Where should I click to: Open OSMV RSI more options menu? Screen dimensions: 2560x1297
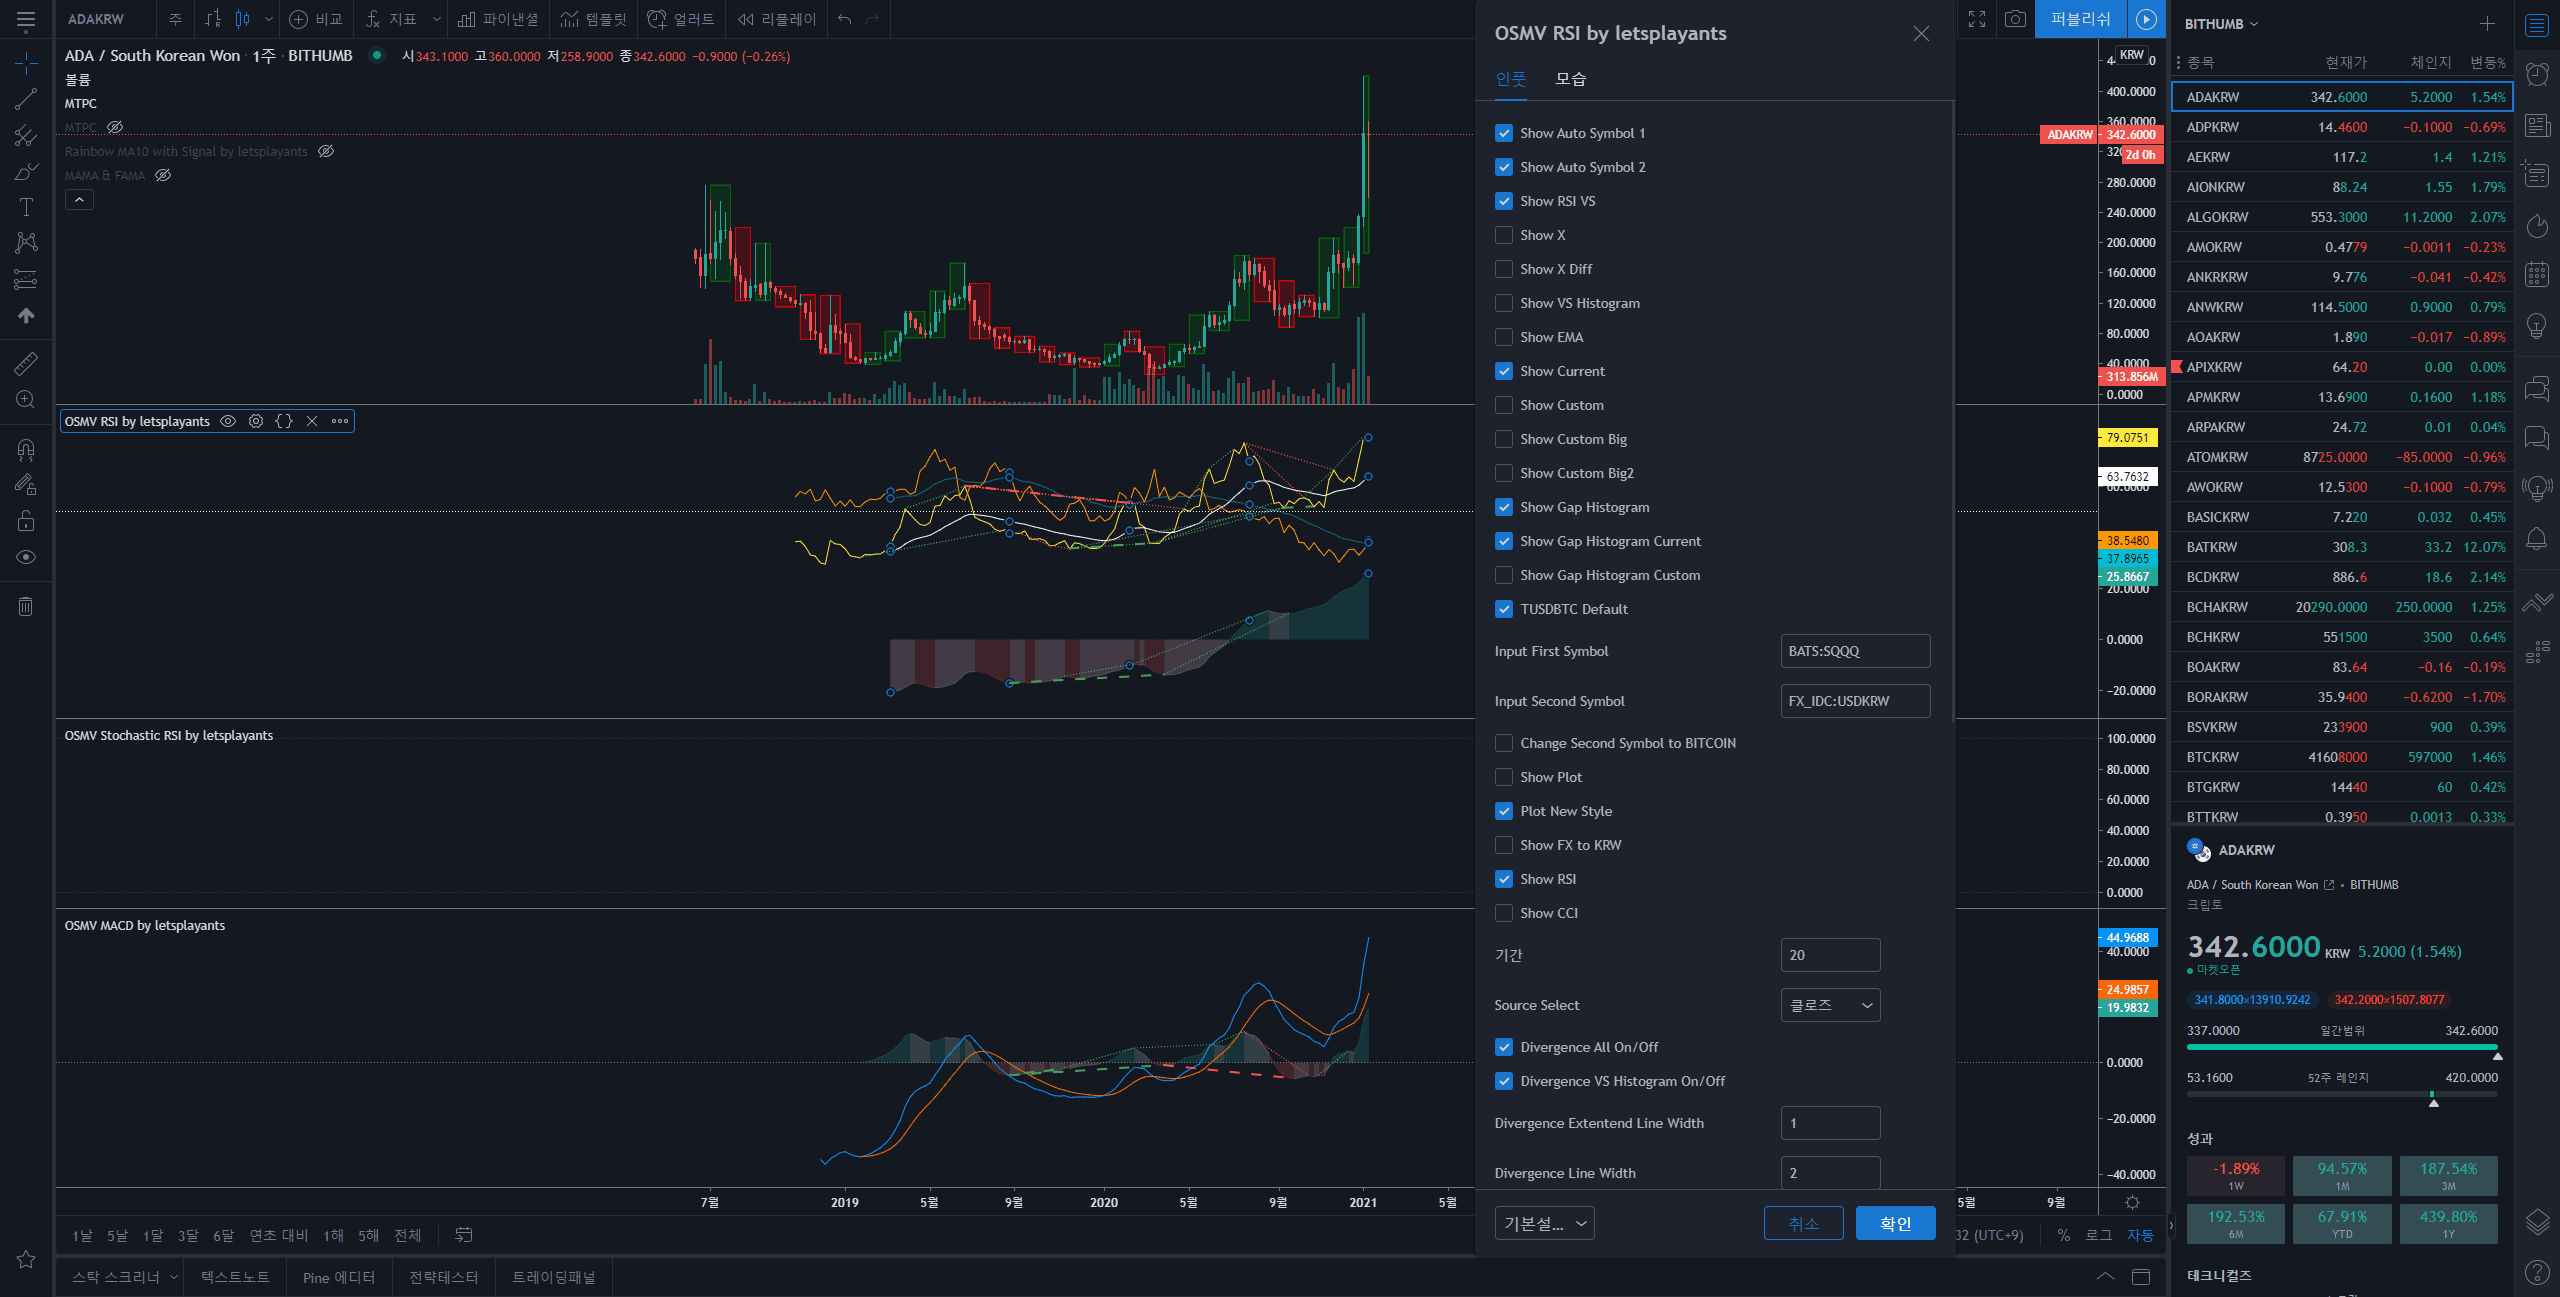(x=340, y=421)
